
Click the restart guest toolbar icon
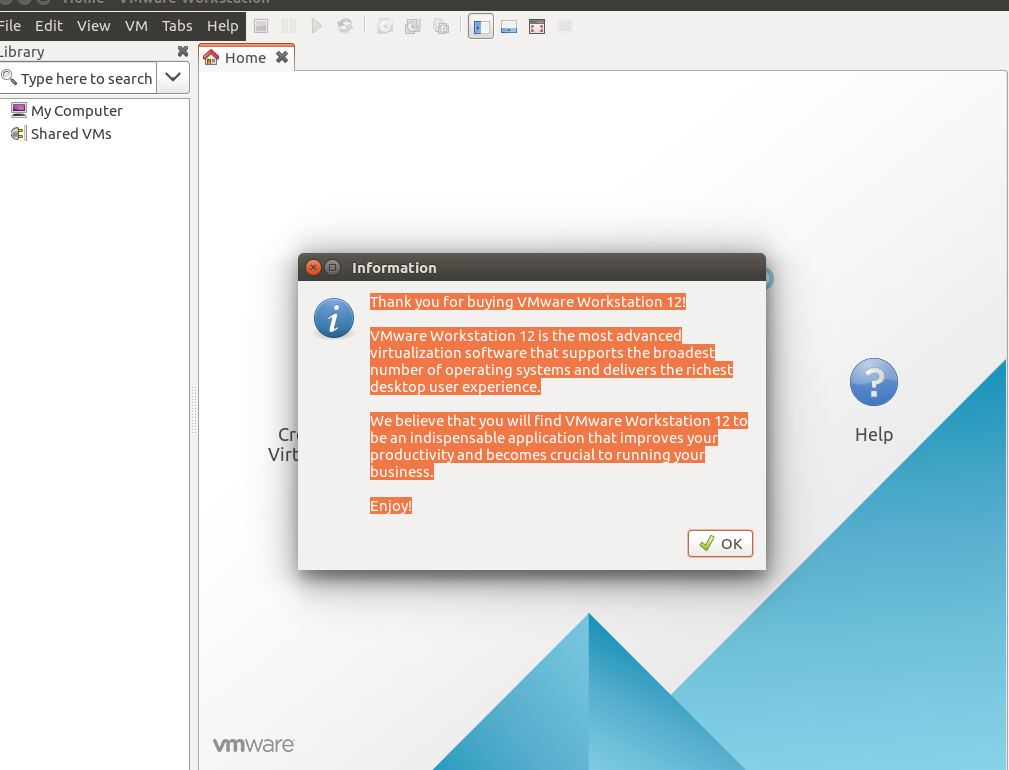(345, 26)
